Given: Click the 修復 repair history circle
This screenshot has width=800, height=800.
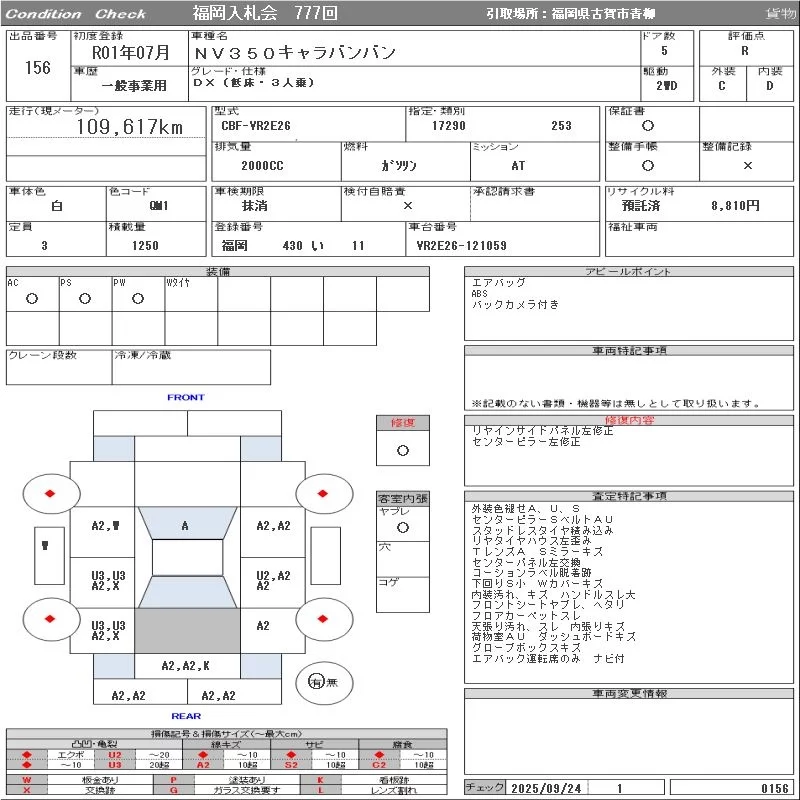Looking at the screenshot, I should click(x=403, y=450).
